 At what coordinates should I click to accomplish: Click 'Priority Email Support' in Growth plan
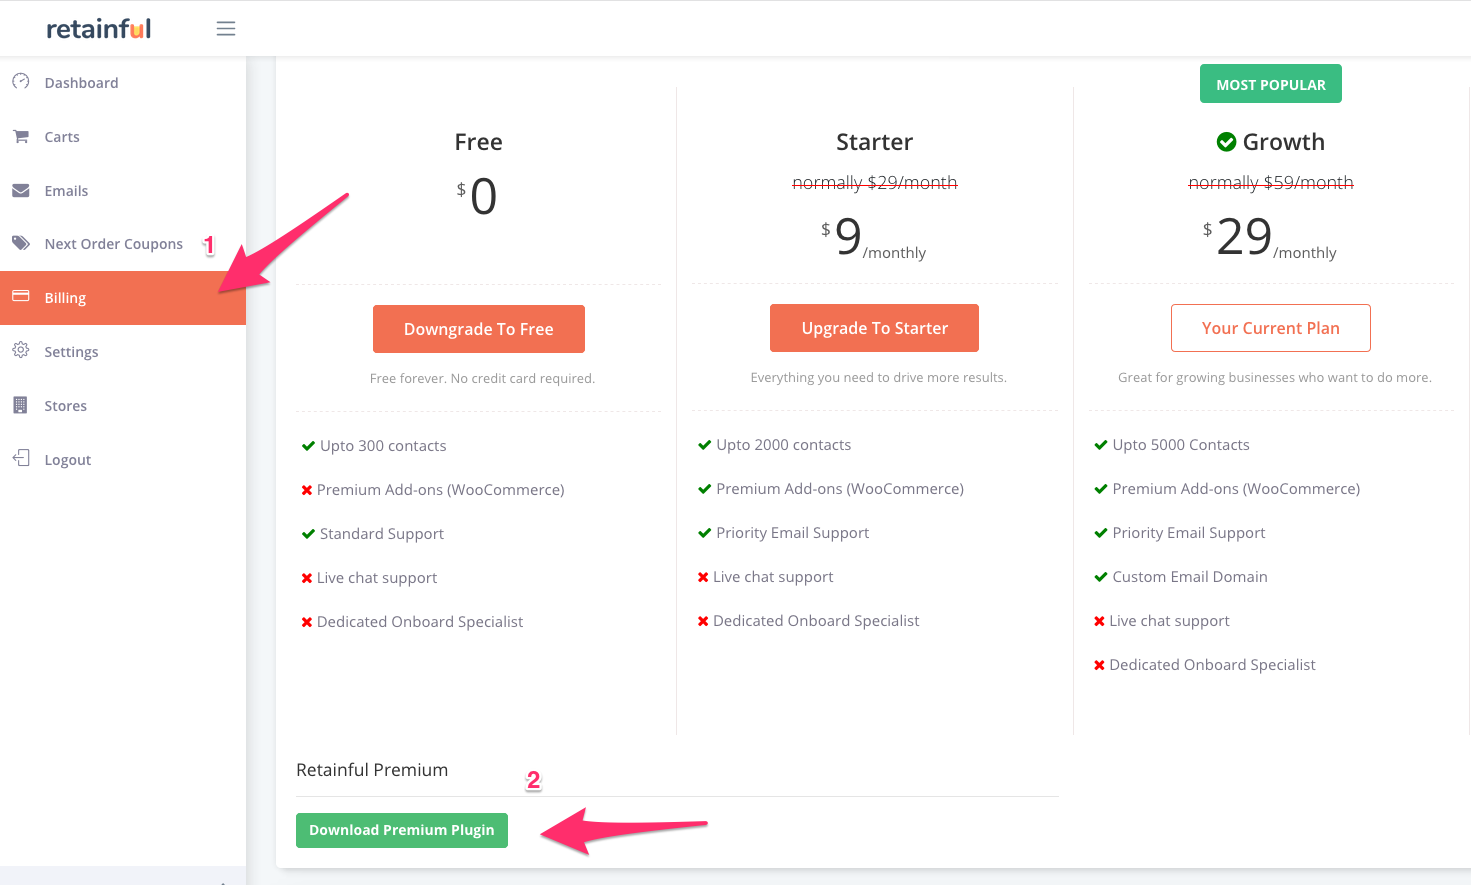(x=1189, y=533)
